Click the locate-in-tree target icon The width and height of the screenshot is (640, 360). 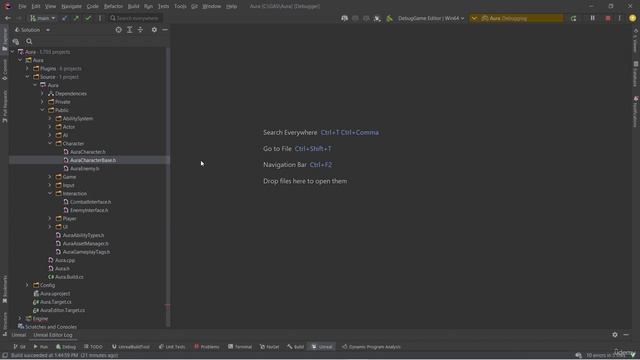(x=118, y=30)
